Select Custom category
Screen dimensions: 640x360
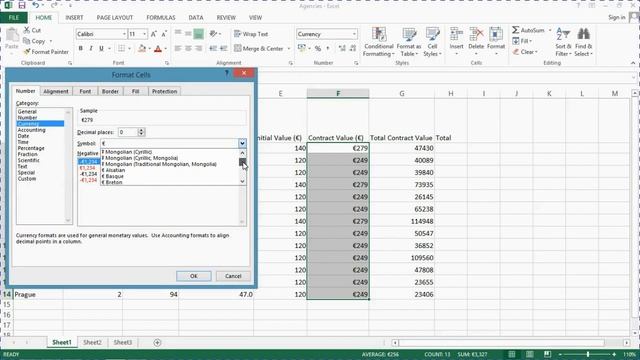tap(27, 179)
